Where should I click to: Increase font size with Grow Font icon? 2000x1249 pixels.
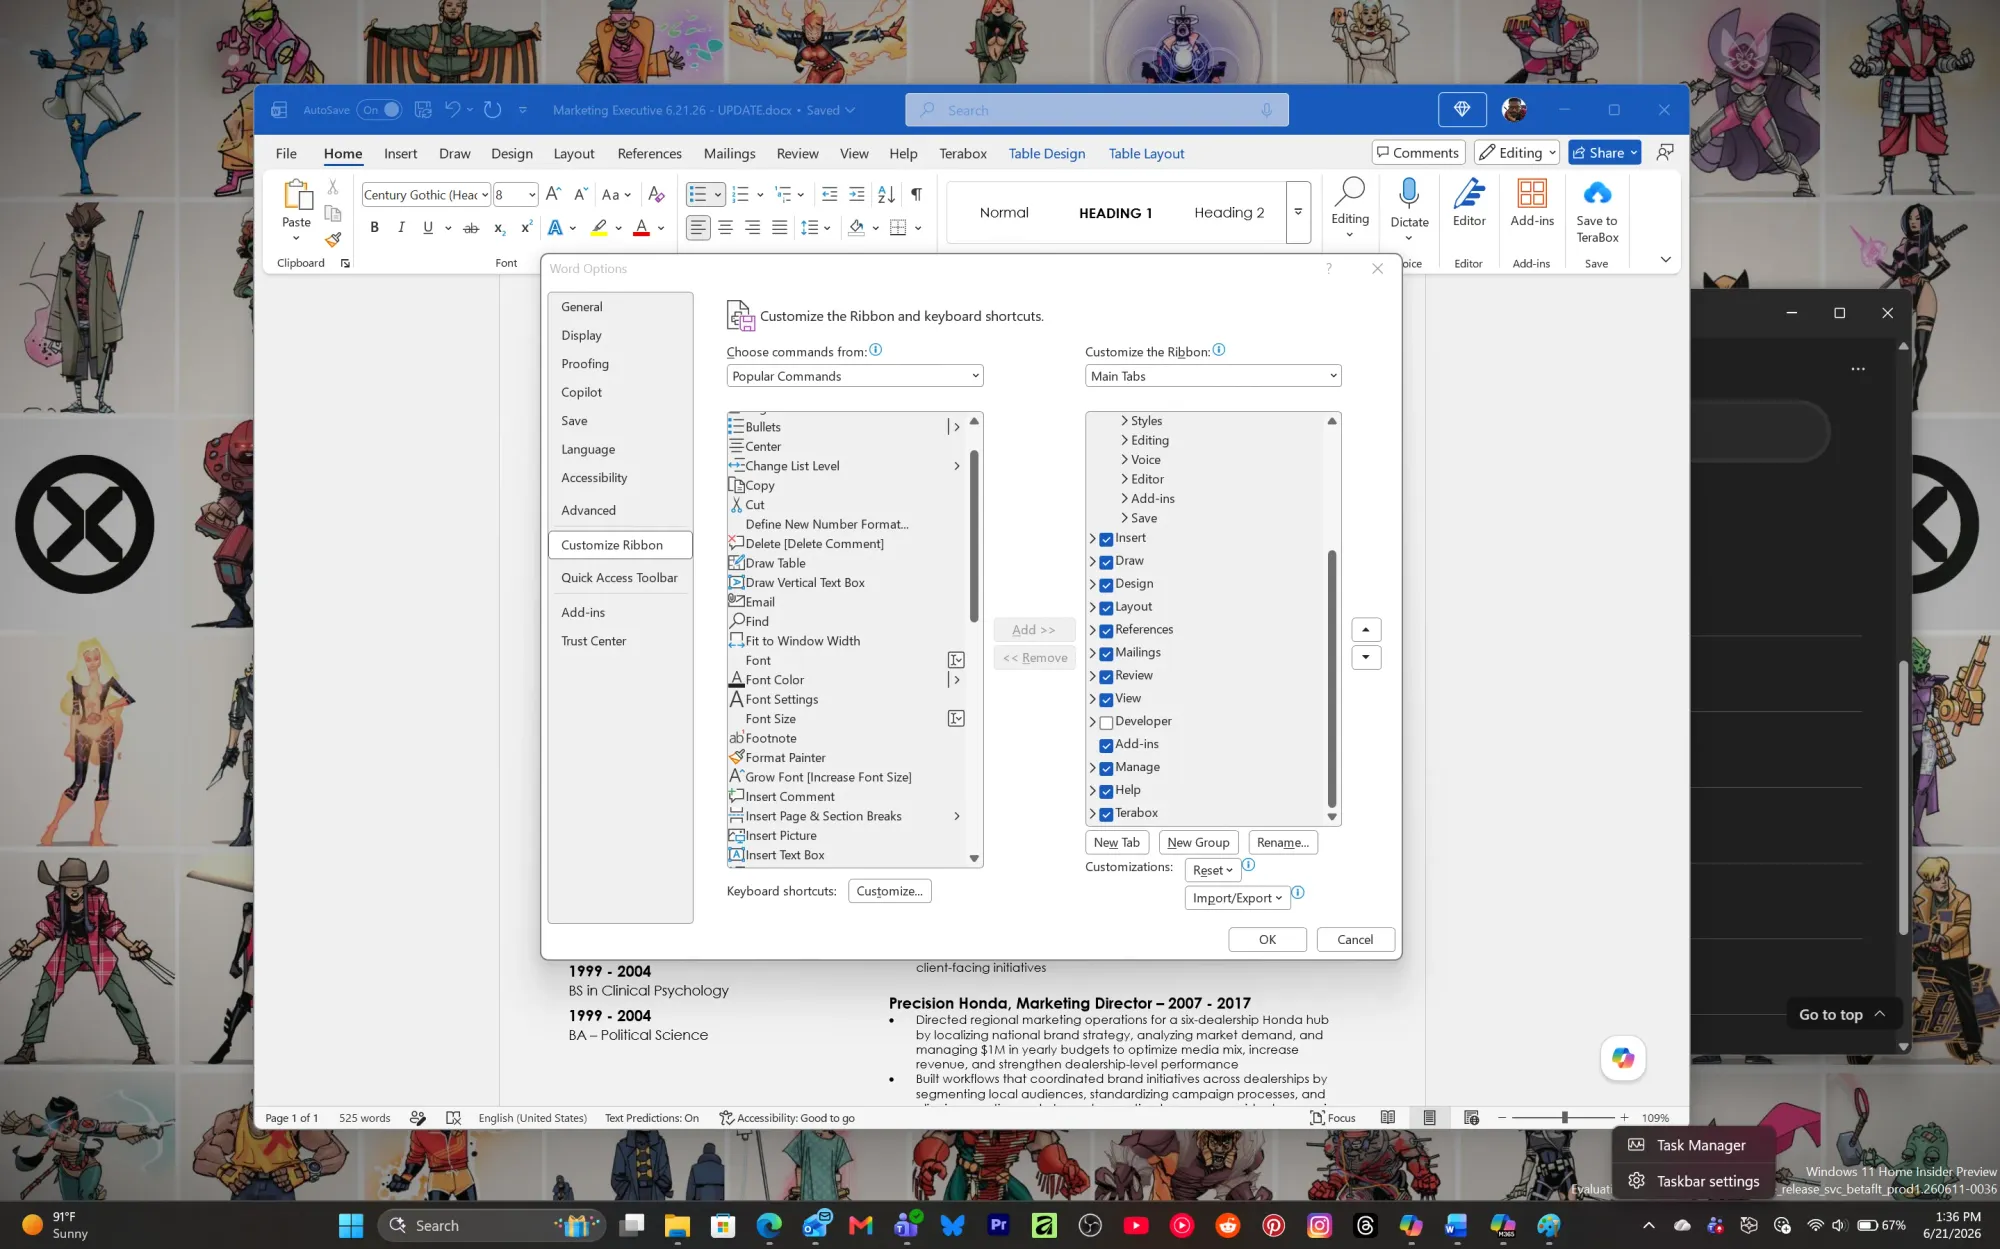tap(553, 194)
